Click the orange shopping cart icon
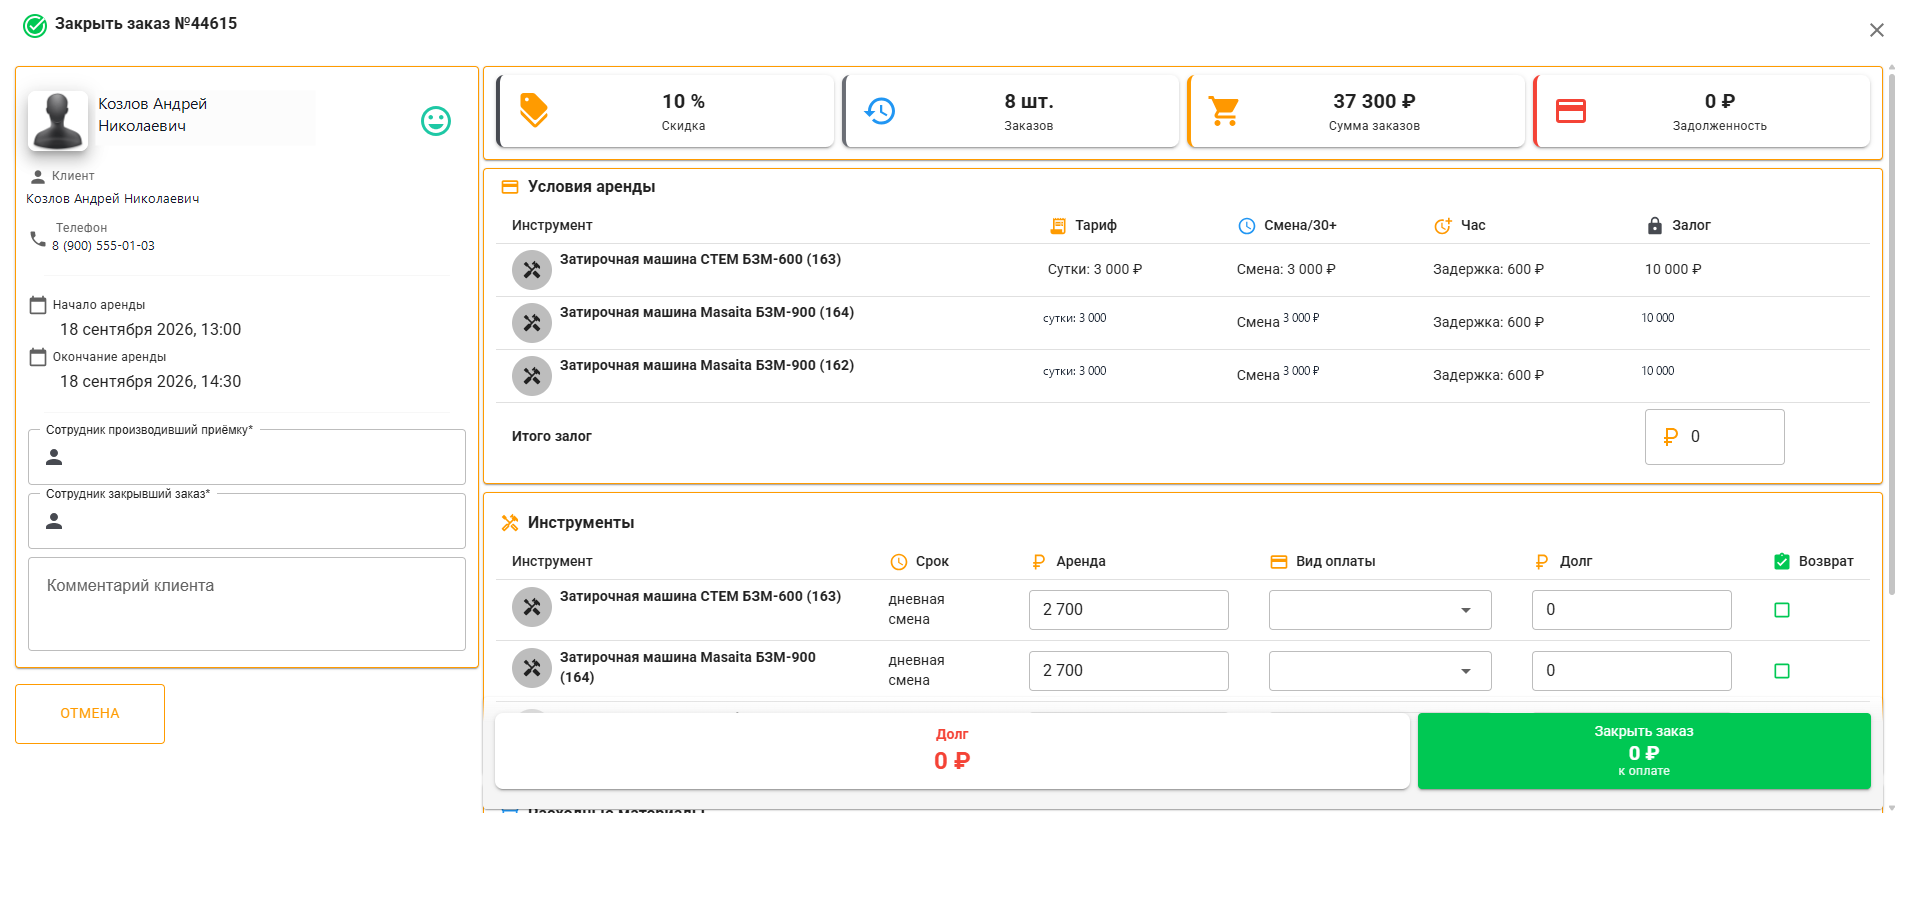Viewport: 1909px width, 908px height. coord(1224,111)
